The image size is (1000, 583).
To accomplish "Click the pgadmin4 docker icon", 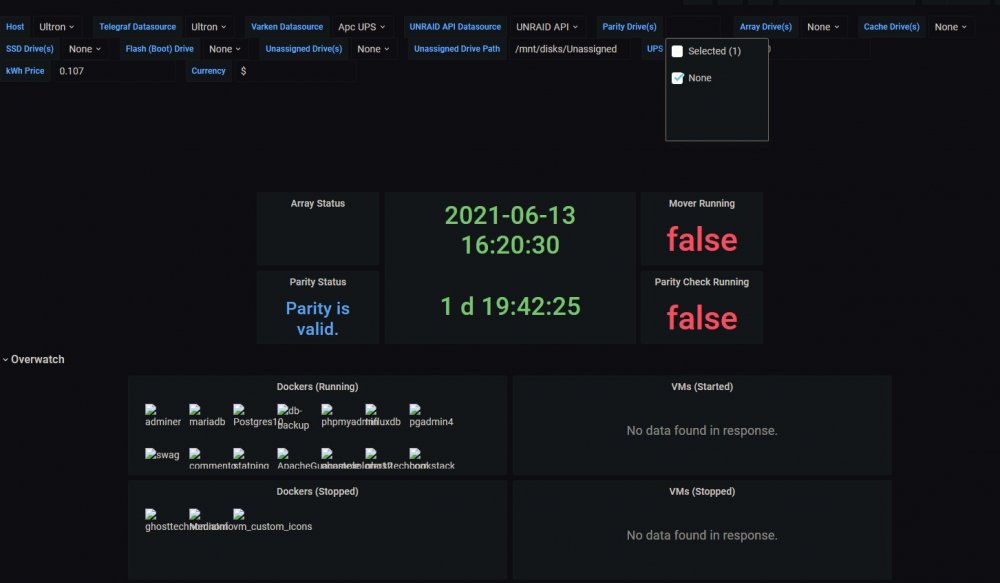I will pos(415,410).
